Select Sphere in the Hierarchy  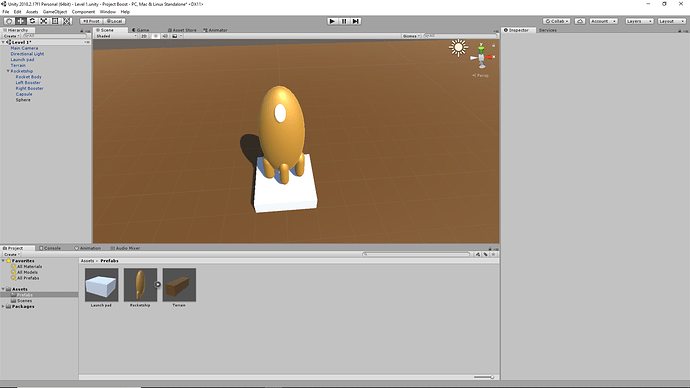click(23, 100)
